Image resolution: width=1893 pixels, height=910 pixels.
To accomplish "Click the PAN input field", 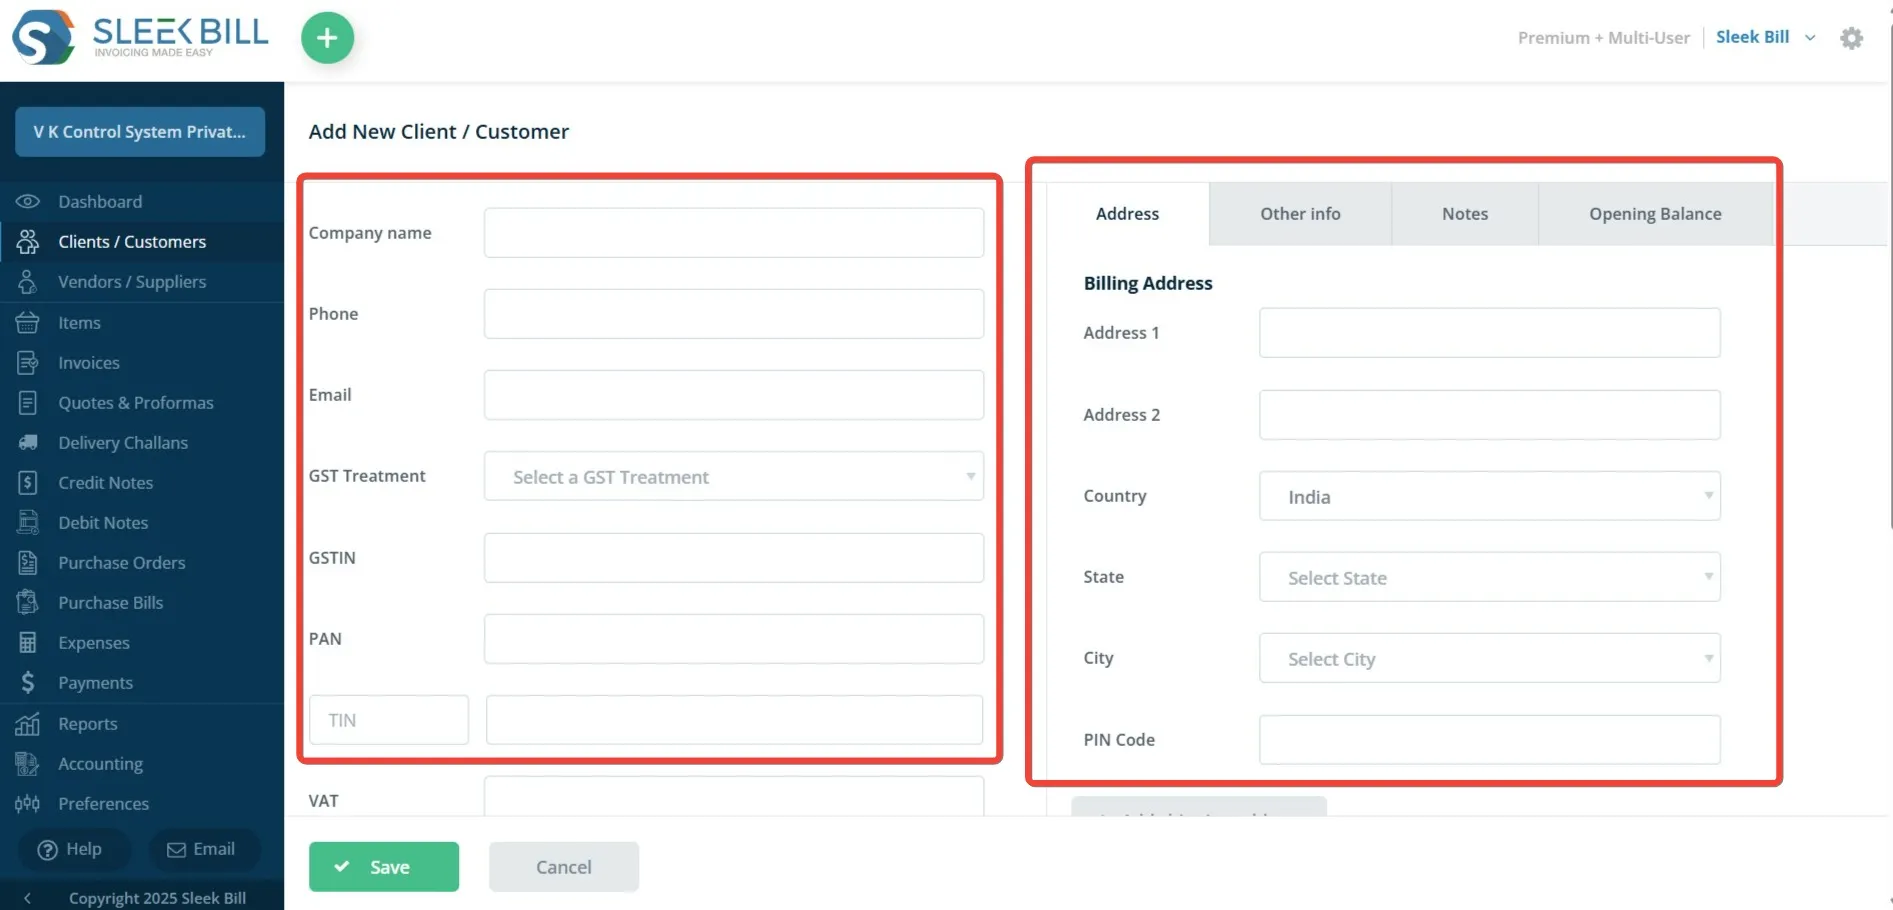I will (x=734, y=639).
